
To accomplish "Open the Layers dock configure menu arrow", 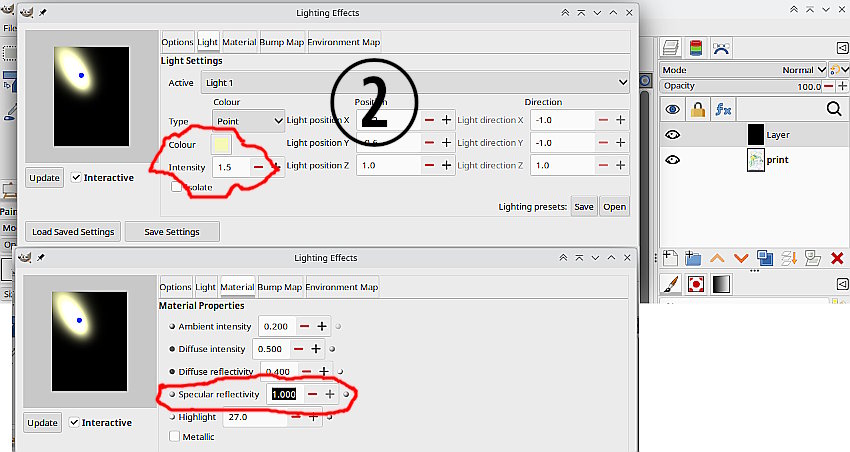I will [842, 48].
